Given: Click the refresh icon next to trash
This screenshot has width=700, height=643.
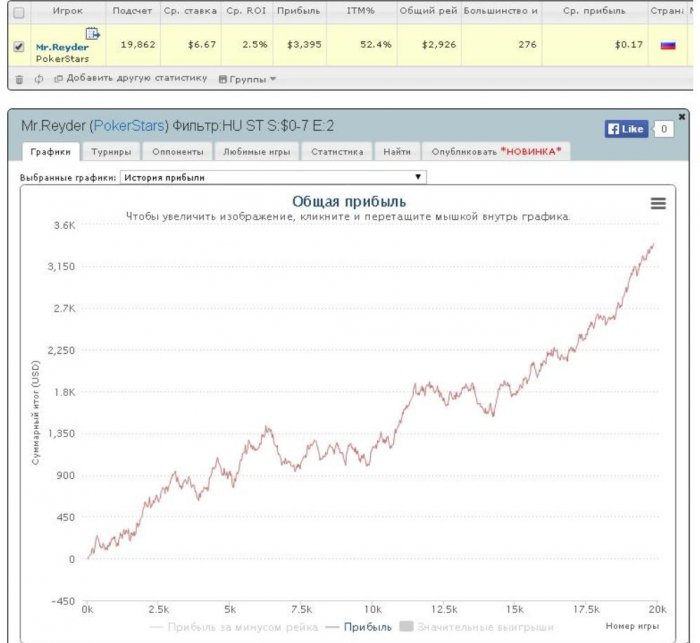Looking at the screenshot, I should click(39, 79).
